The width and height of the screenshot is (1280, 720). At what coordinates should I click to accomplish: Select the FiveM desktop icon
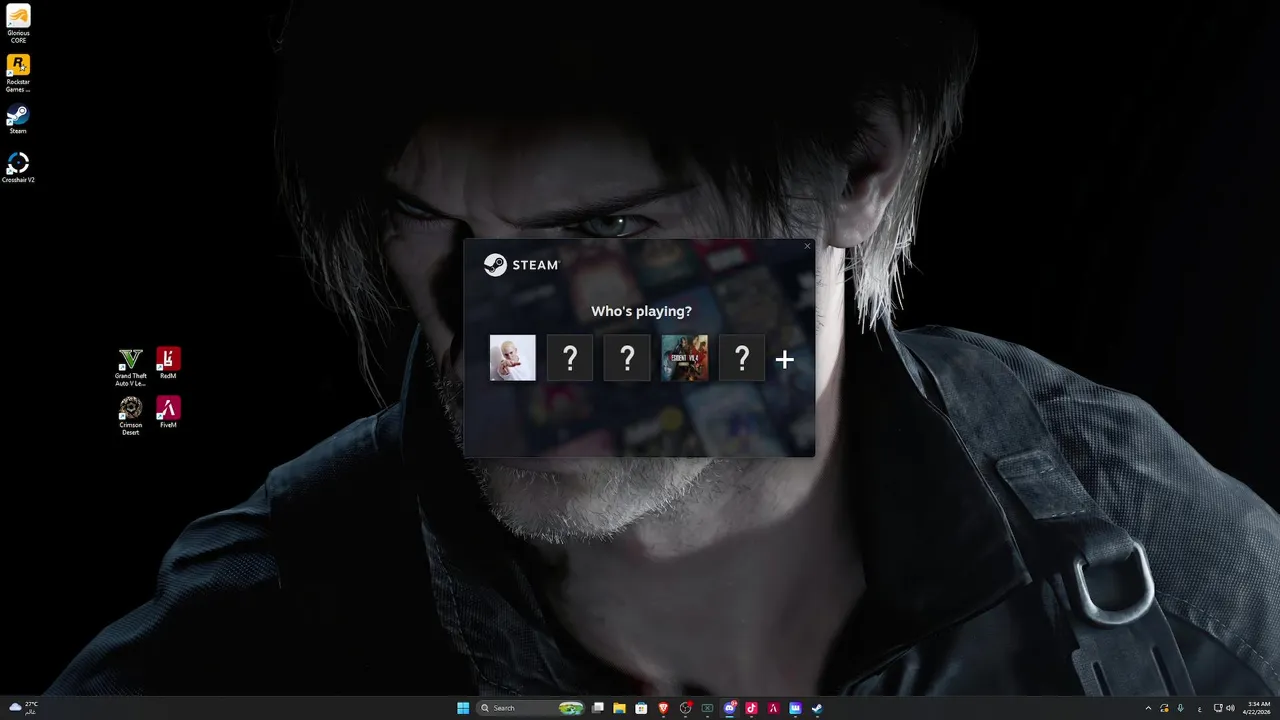coord(168,412)
